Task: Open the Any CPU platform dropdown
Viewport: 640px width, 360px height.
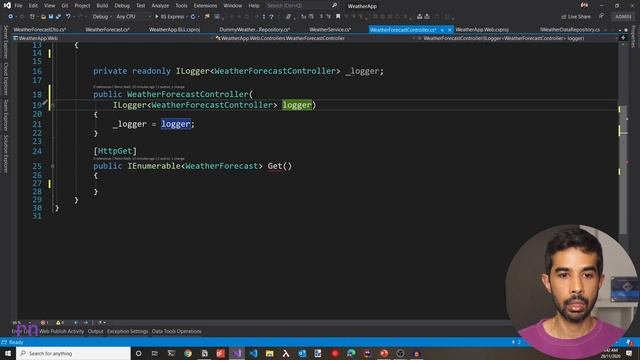Action: tap(133, 17)
